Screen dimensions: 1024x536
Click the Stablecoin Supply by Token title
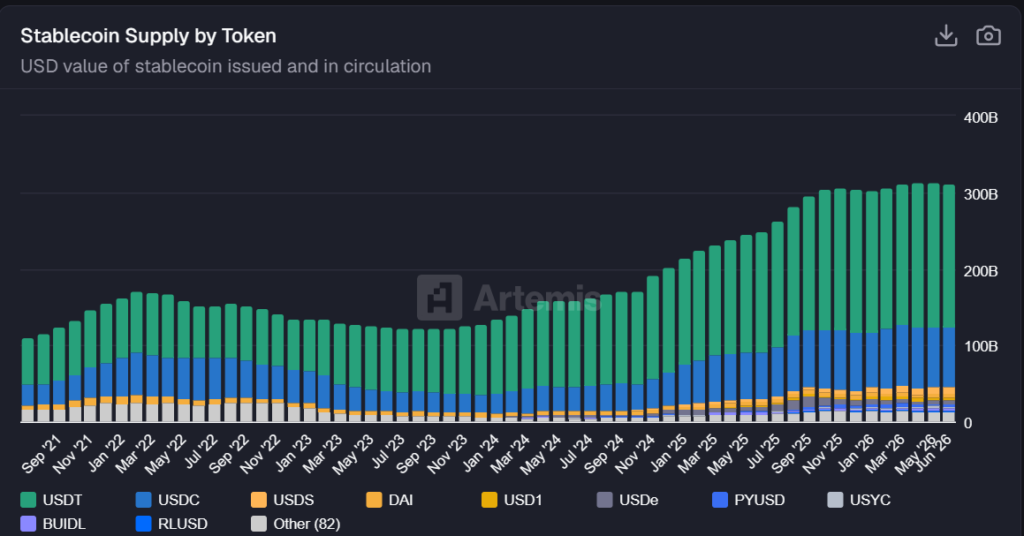[x=148, y=36]
